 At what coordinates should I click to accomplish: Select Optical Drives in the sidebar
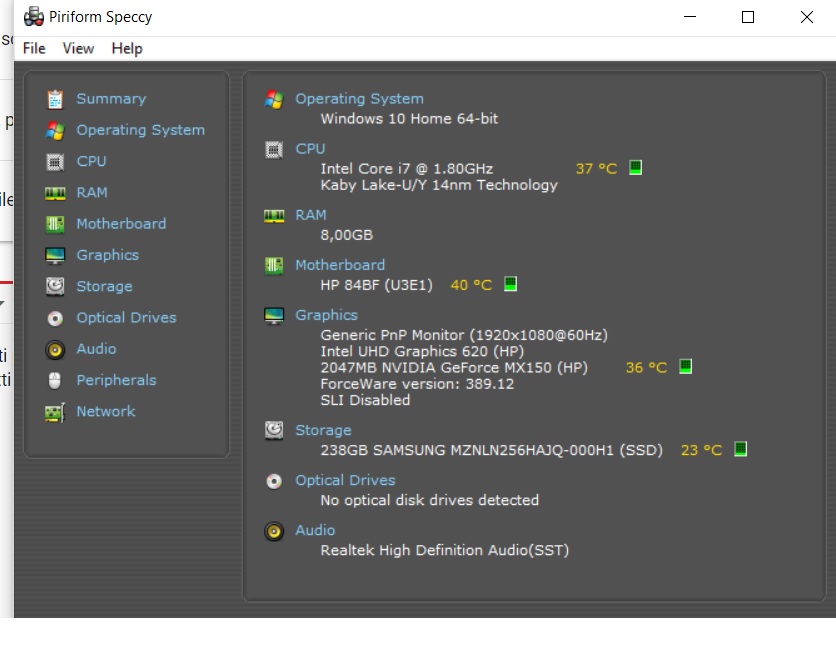pos(126,317)
